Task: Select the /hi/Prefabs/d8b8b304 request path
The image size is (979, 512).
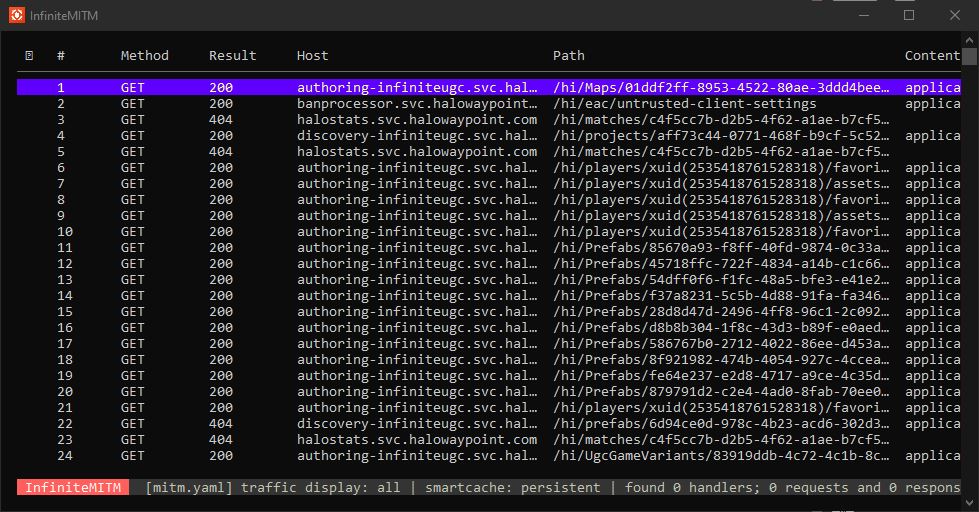Action: click(x=721, y=328)
